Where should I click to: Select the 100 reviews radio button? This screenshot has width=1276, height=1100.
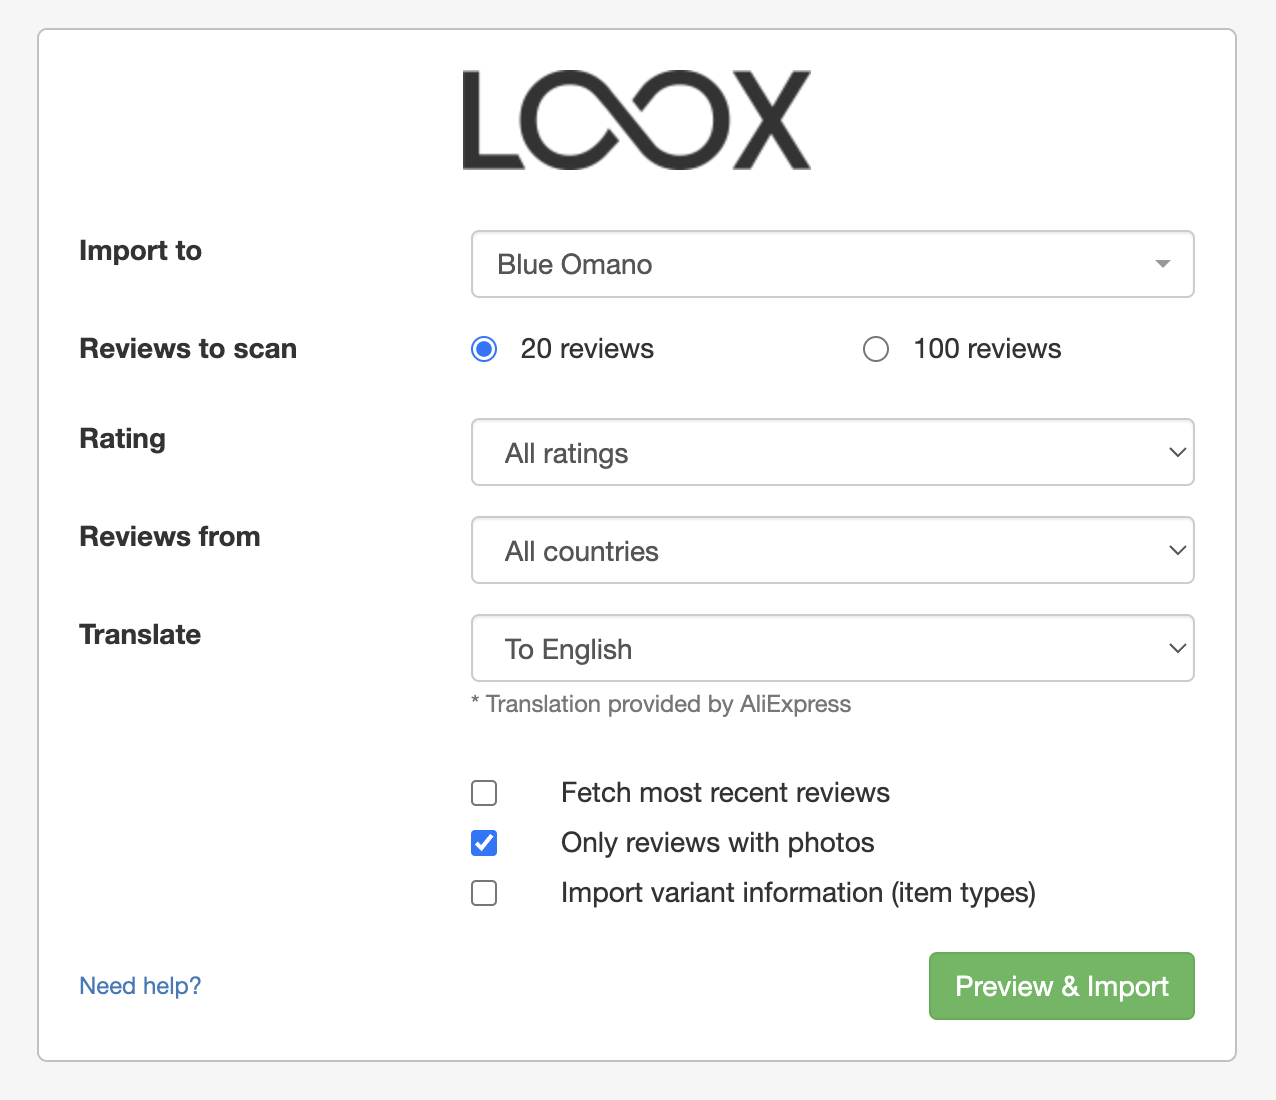point(876,349)
